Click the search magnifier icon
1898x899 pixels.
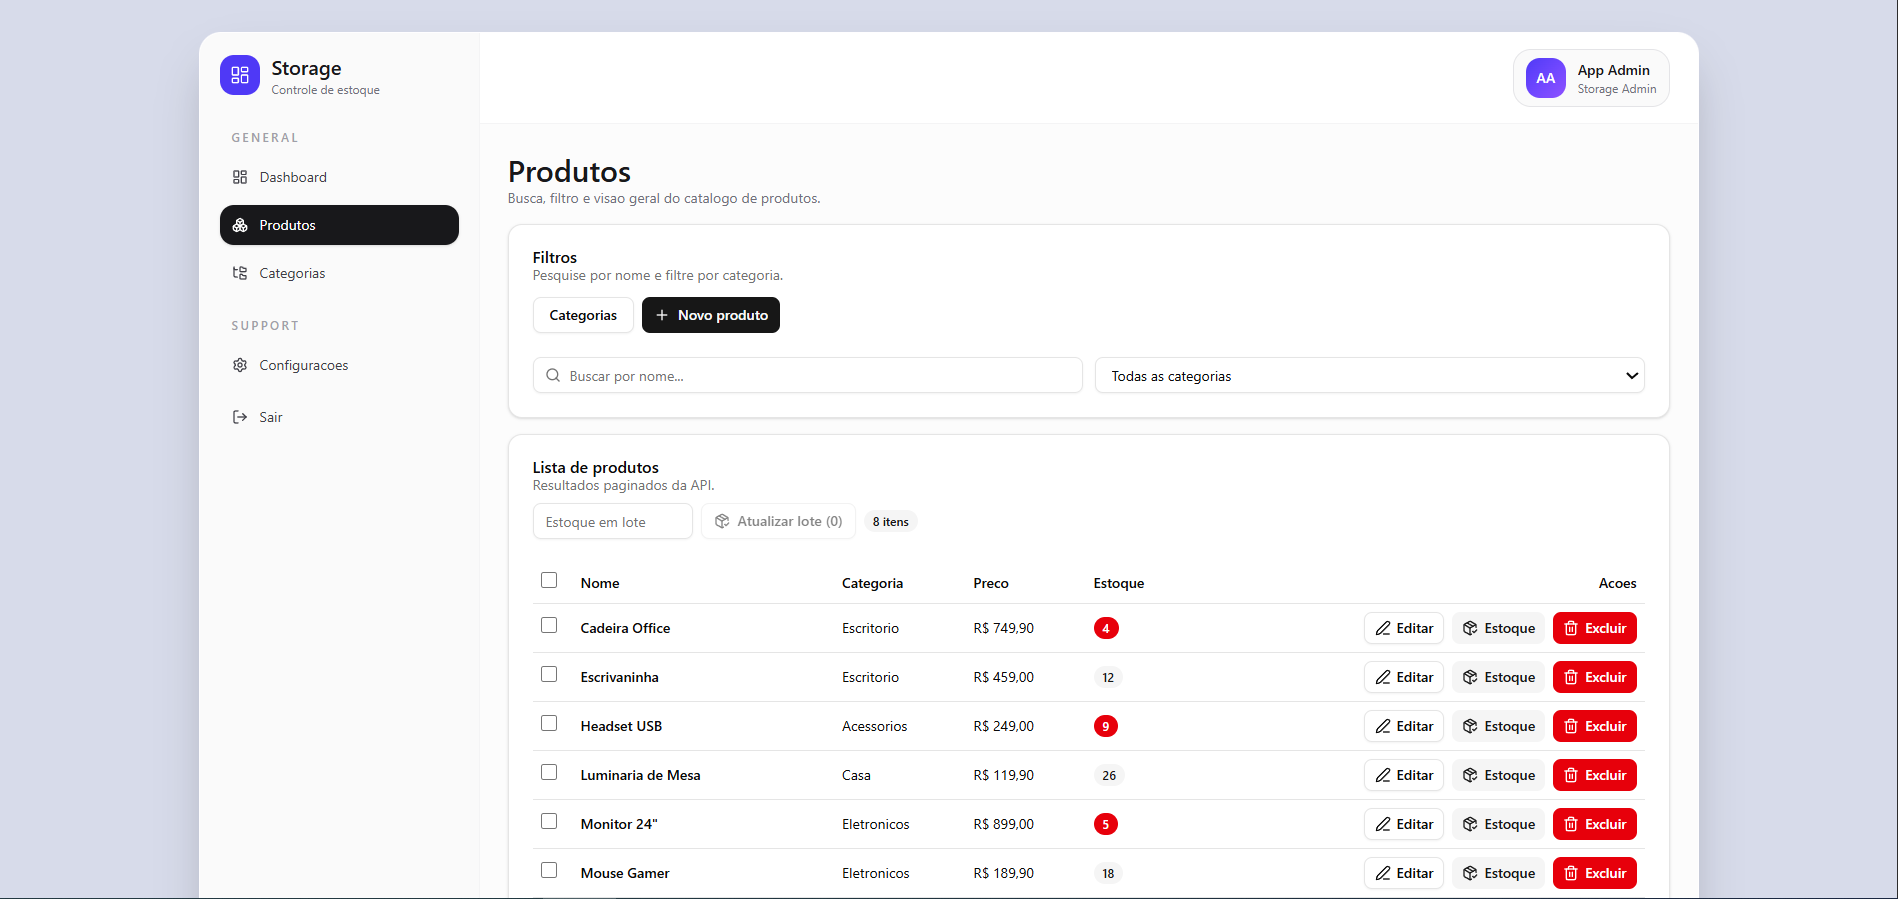pyautogui.click(x=553, y=376)
